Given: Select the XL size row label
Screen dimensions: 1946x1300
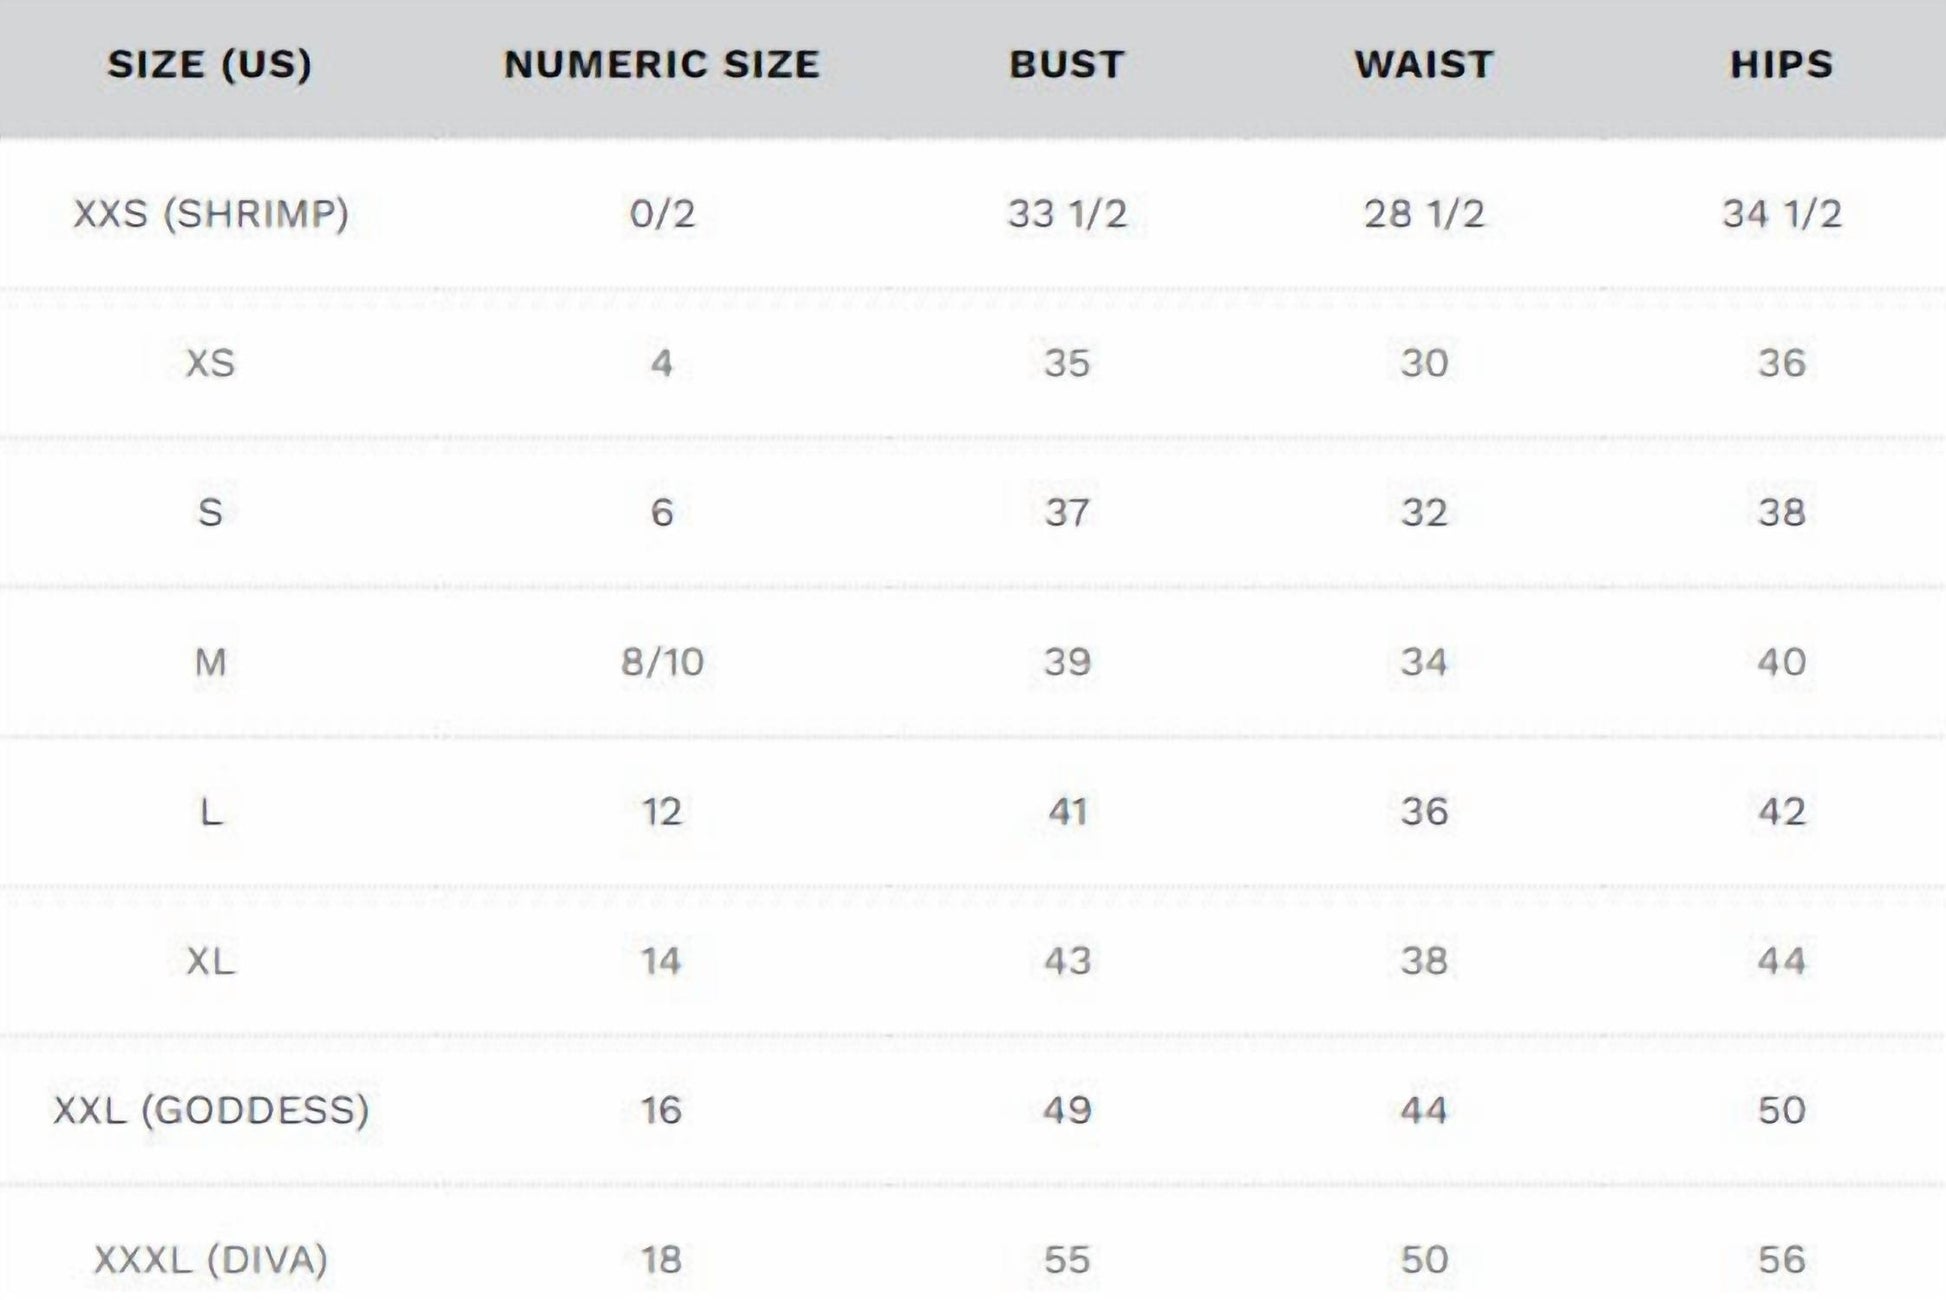Looking at the screenshot, I should 210,961.
